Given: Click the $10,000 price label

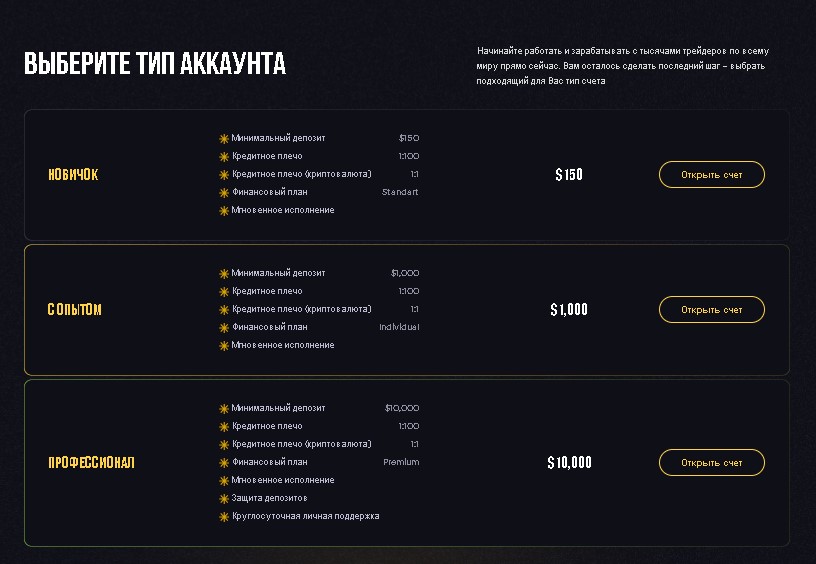Looking at the screenshot, I should (x=569, y=463).
